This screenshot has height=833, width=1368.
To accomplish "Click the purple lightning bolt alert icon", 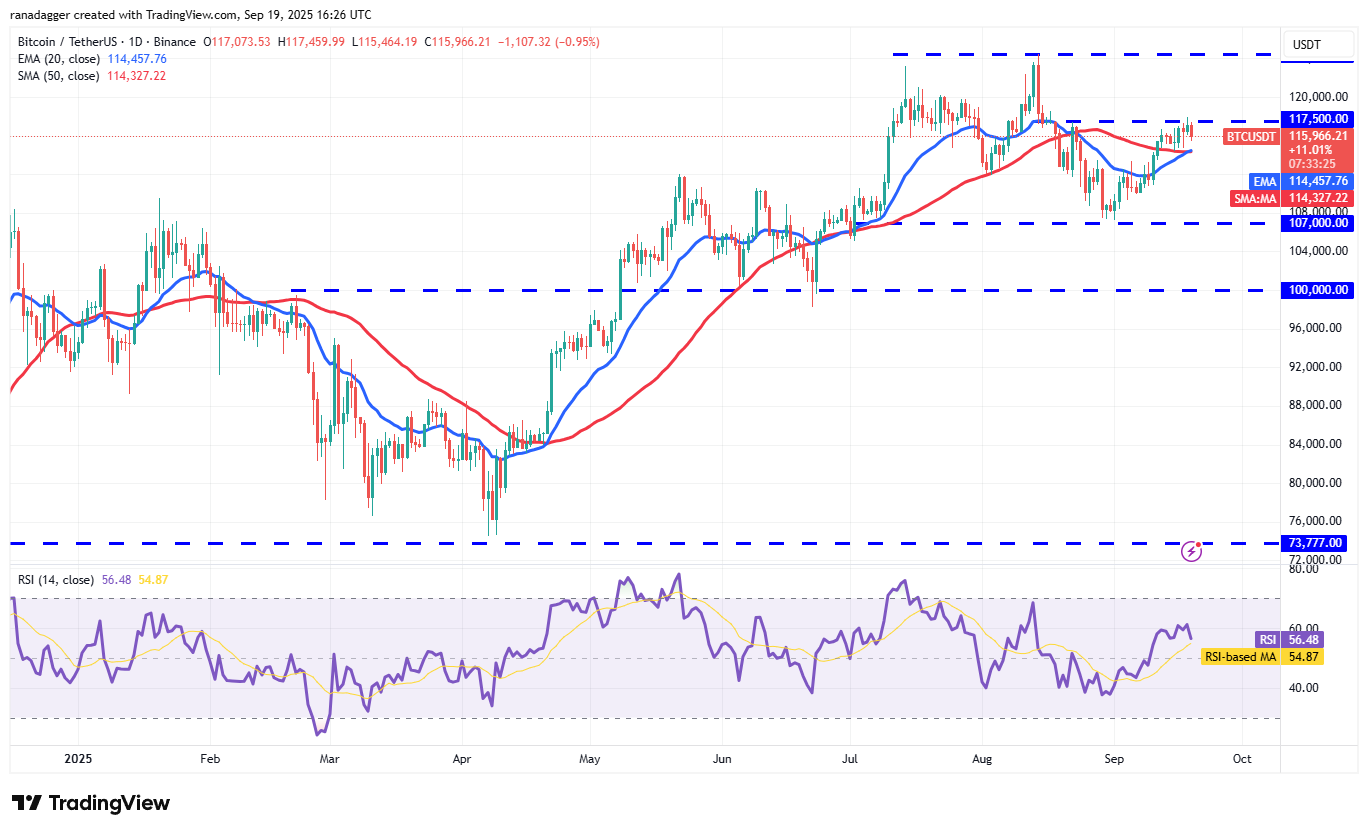I will [1190, 551].
